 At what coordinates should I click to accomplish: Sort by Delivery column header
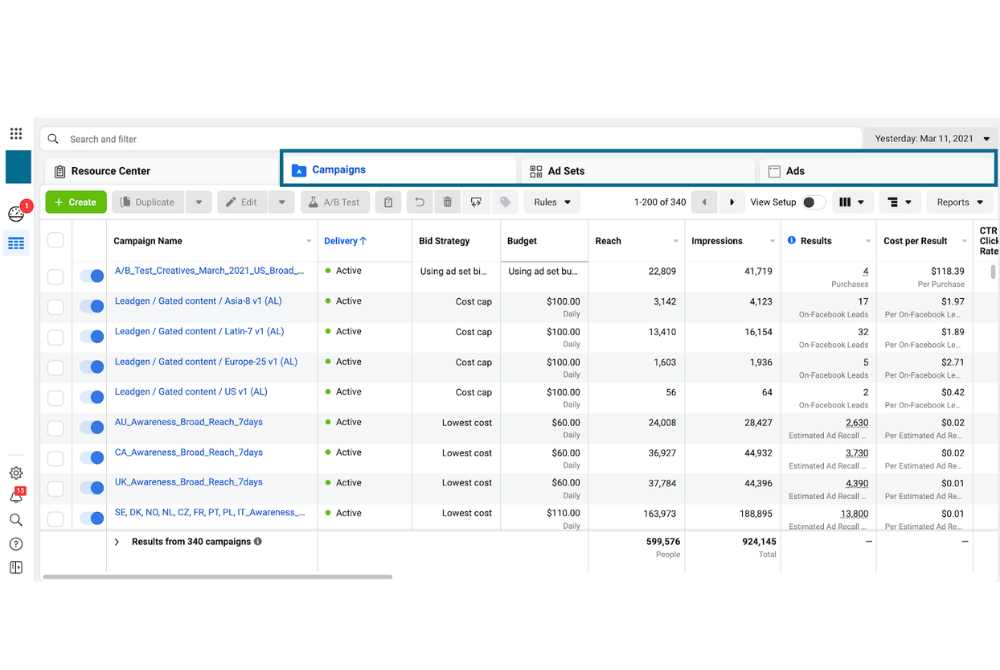[x=345, y=240]
